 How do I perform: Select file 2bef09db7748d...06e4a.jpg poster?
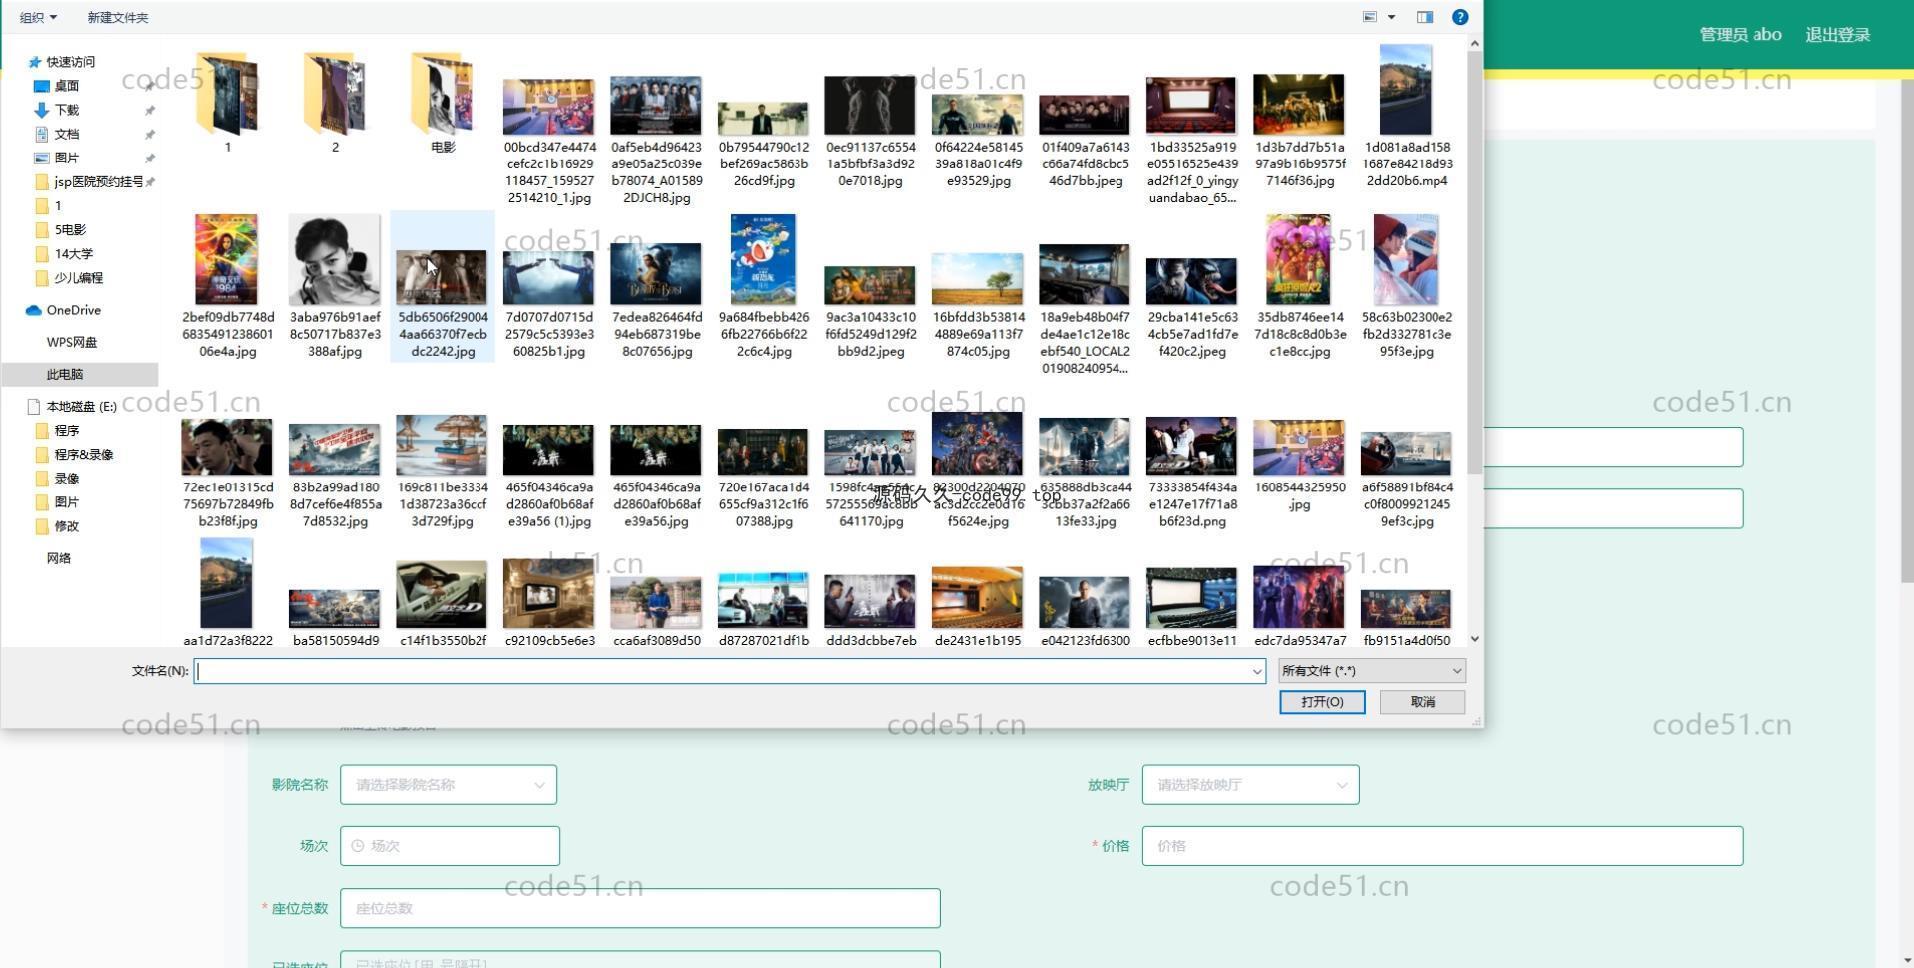(x=226, y=286)
